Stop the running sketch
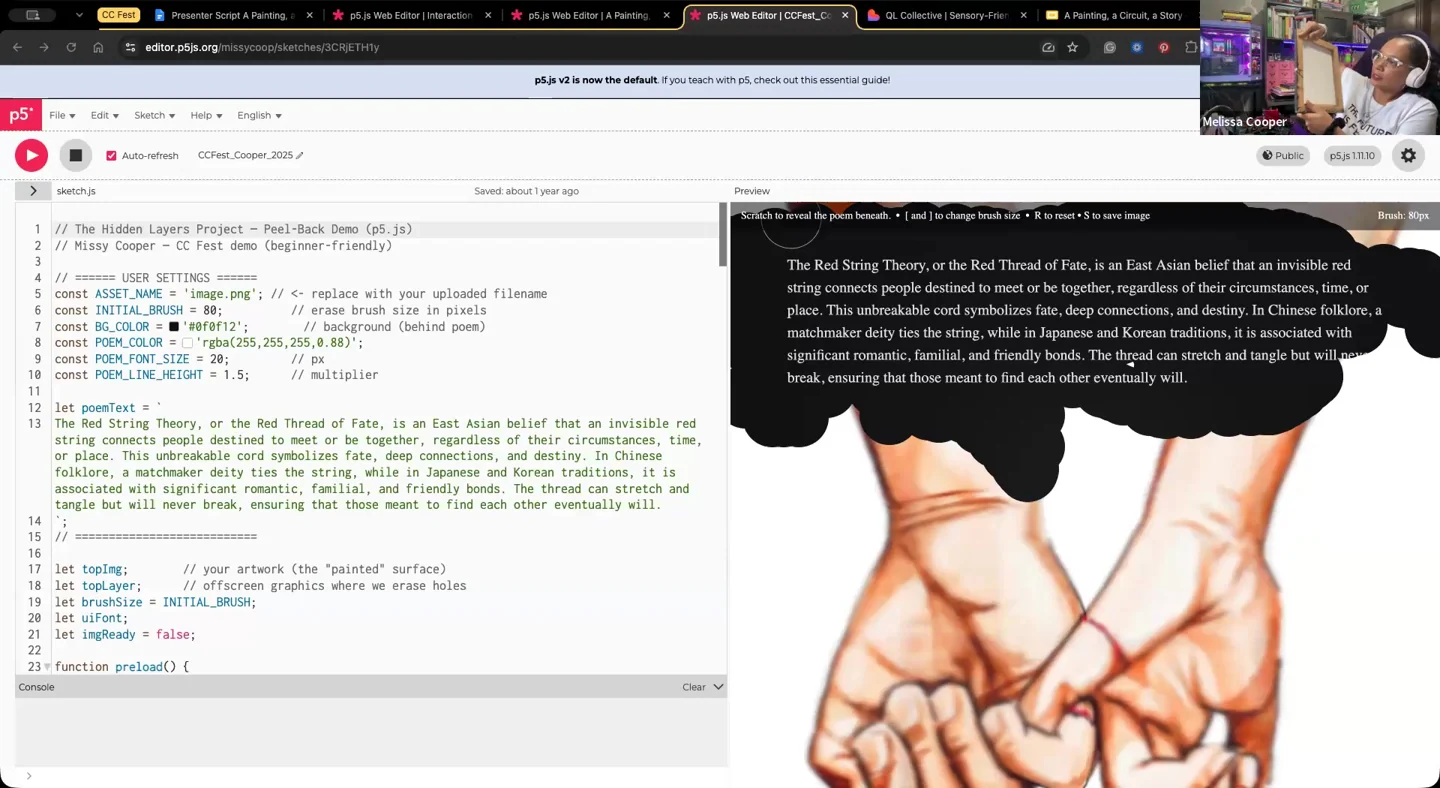This screenshot has height=788, width=1440. click(x=75, y=155)
